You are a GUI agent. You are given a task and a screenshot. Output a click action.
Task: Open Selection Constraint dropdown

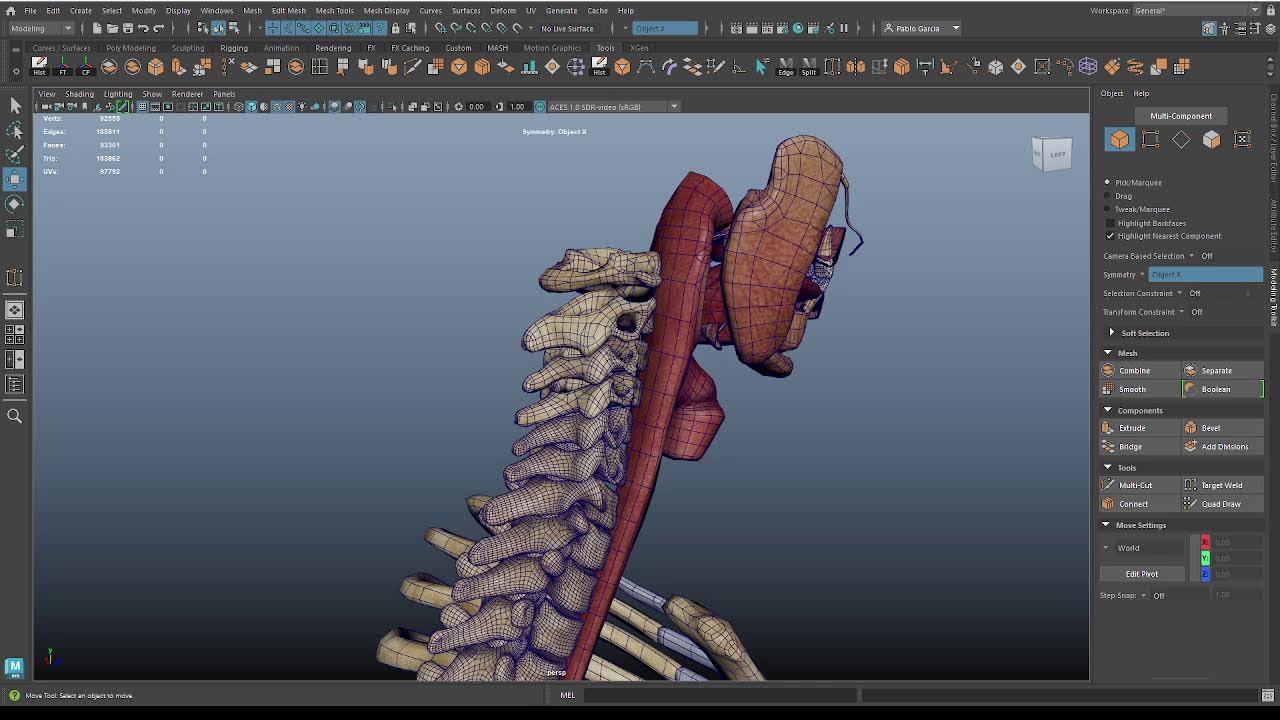(x=1179, y=293)
